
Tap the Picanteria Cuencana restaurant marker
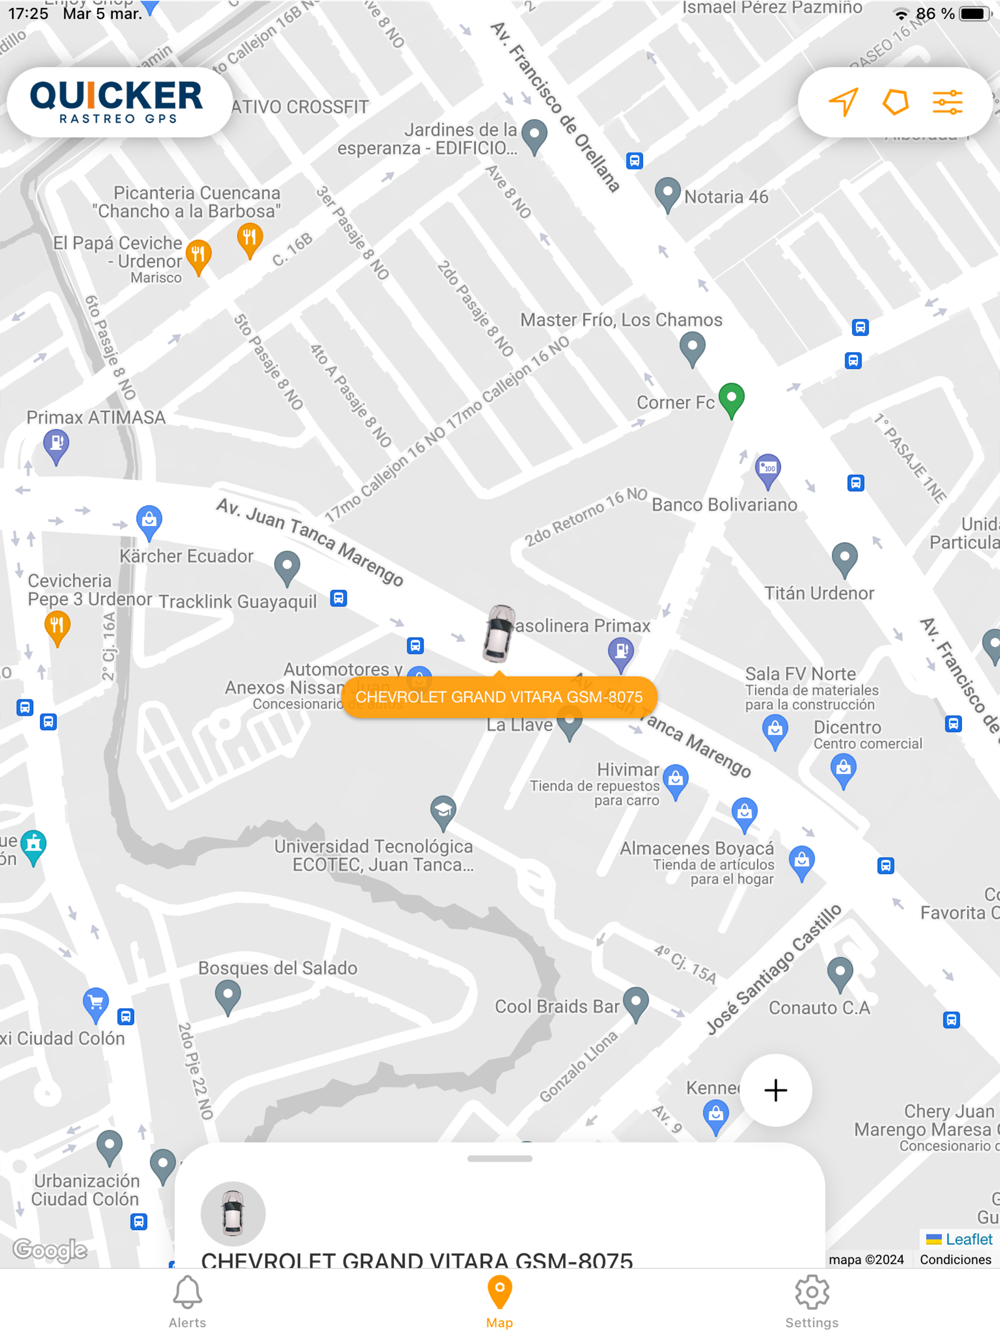(249, 240)
